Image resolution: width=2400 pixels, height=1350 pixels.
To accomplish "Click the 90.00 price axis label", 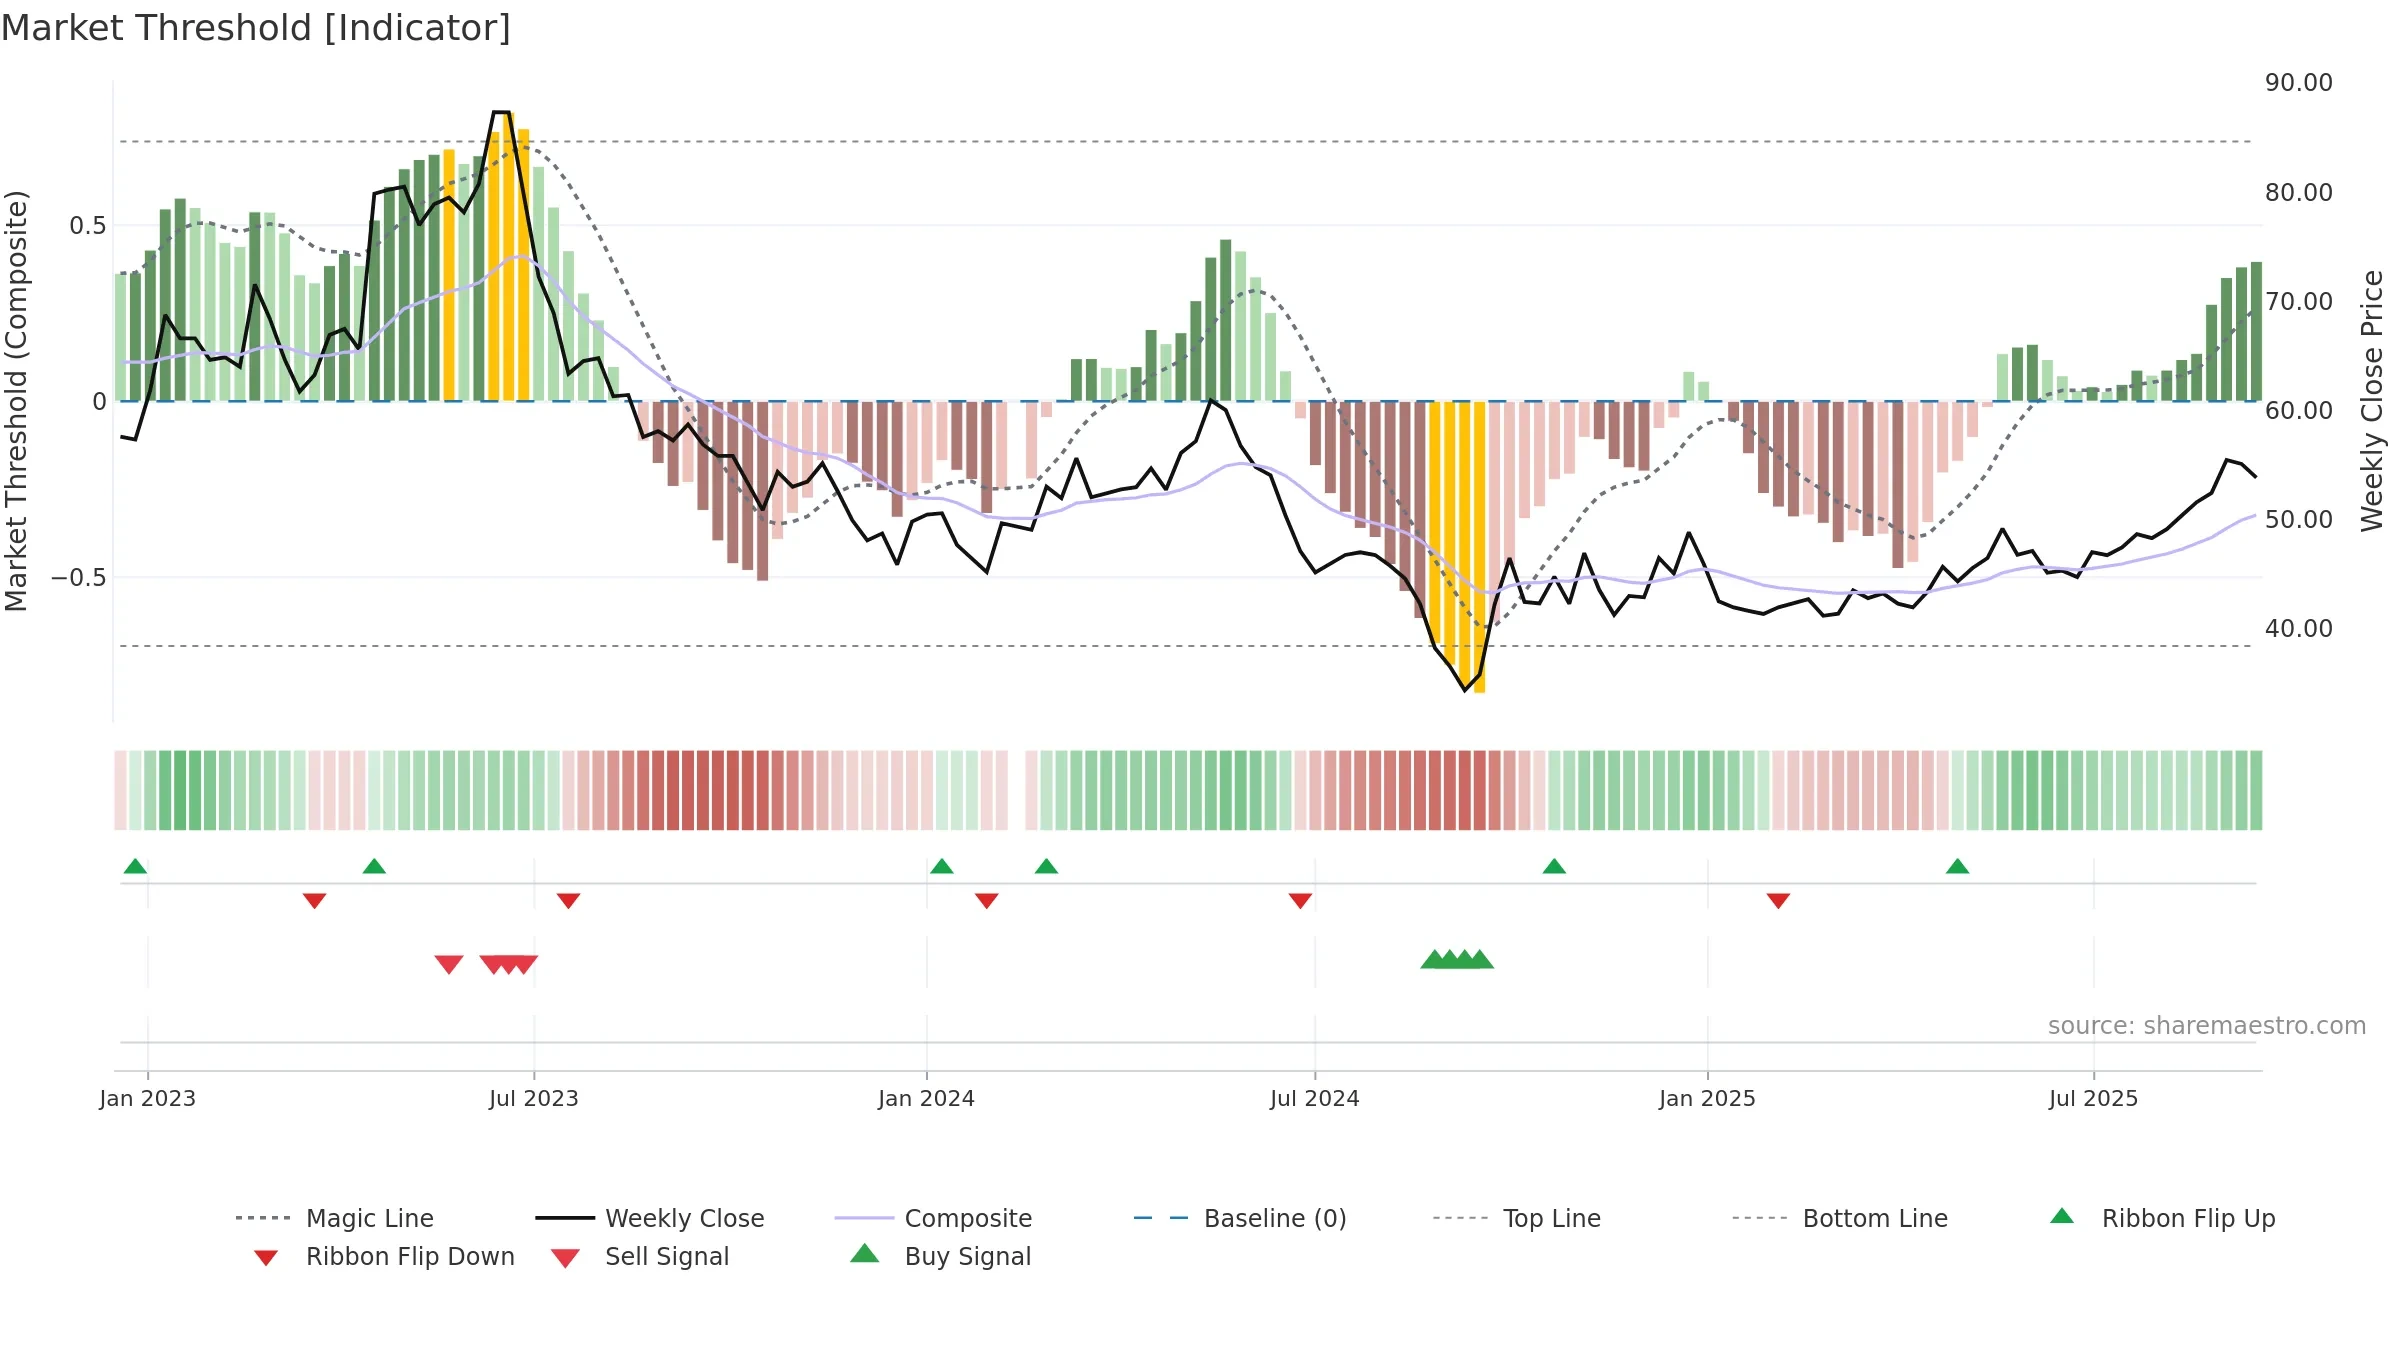I will [2299, 83].
